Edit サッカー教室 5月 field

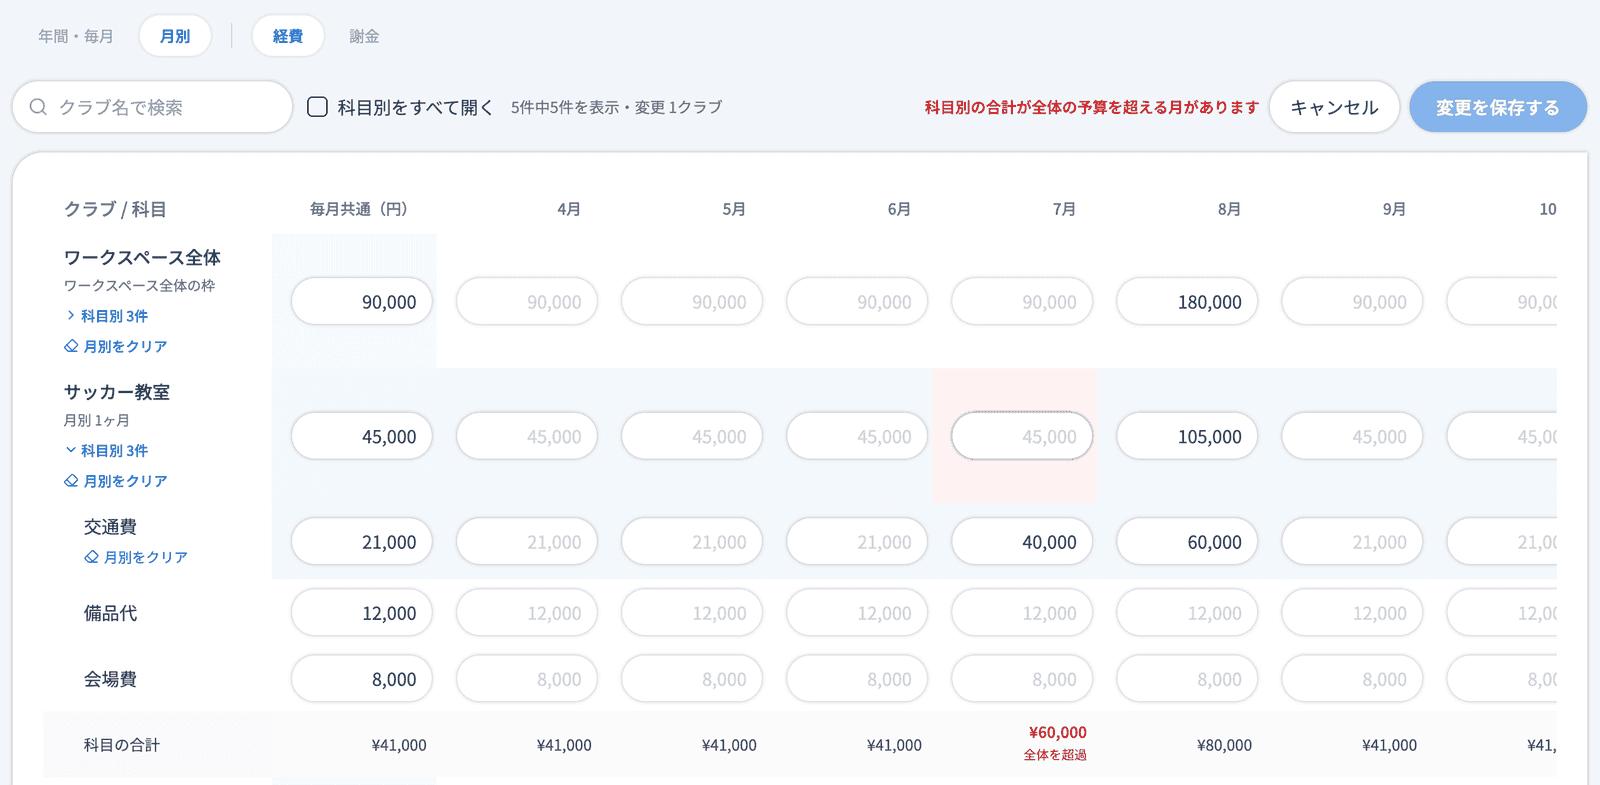(692, 436)
